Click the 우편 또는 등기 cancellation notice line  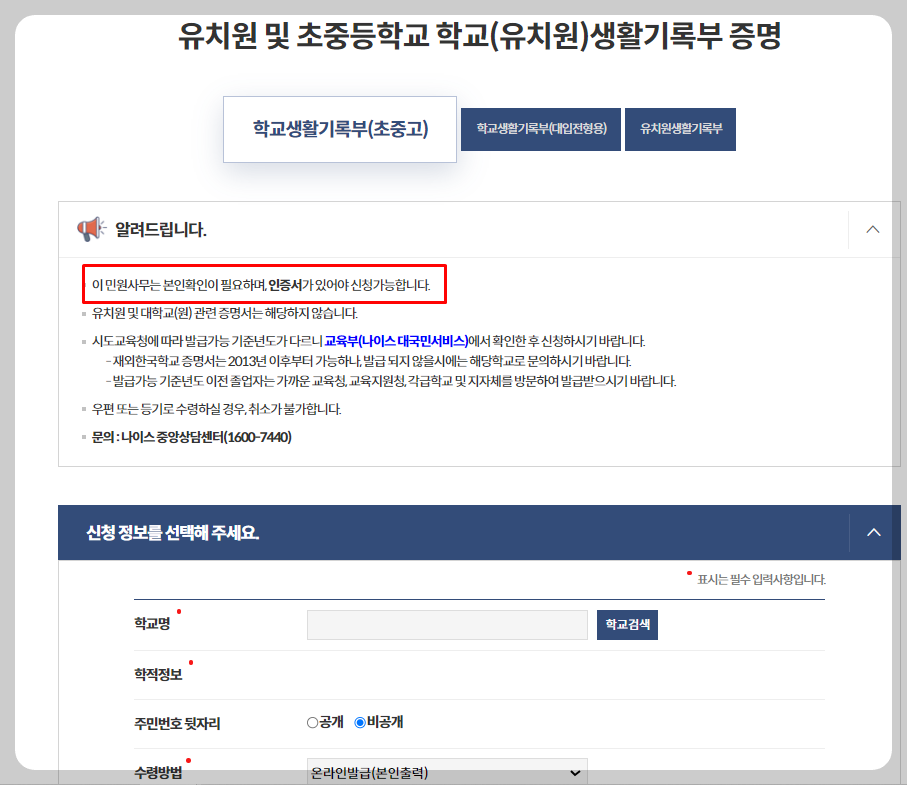point(216,409)
